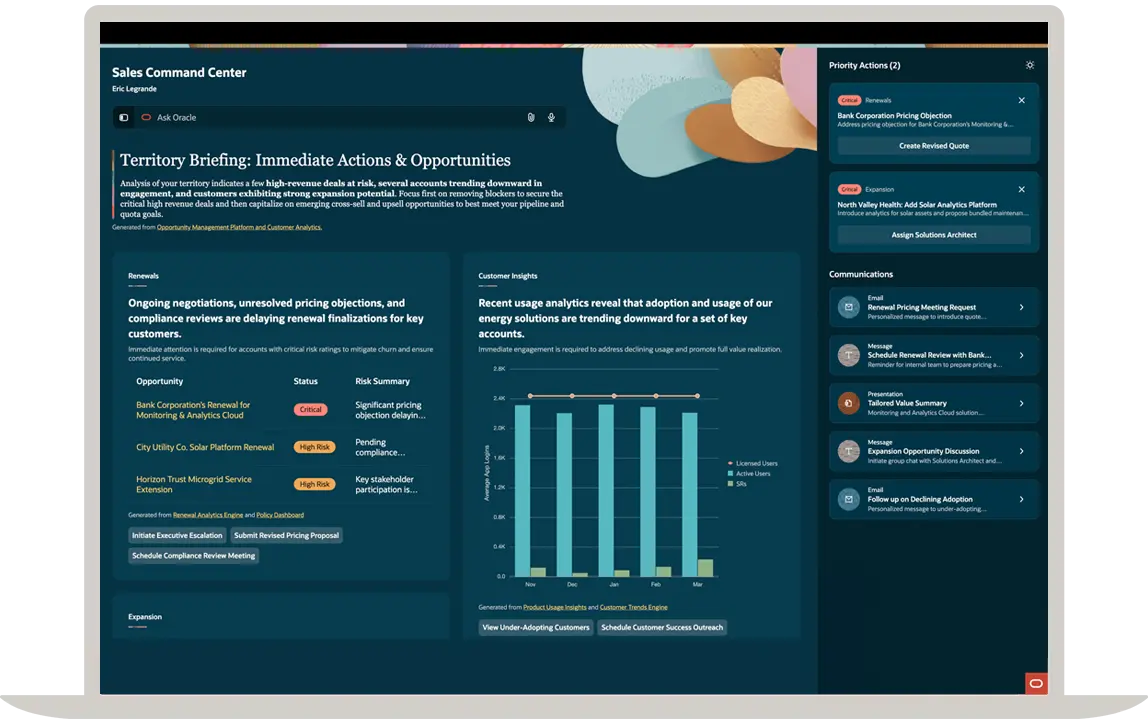This screenshot has width=1148, height=724.
Task: Click the red Oracle logo in Ask bar
Action: click(x=146, y=117)
